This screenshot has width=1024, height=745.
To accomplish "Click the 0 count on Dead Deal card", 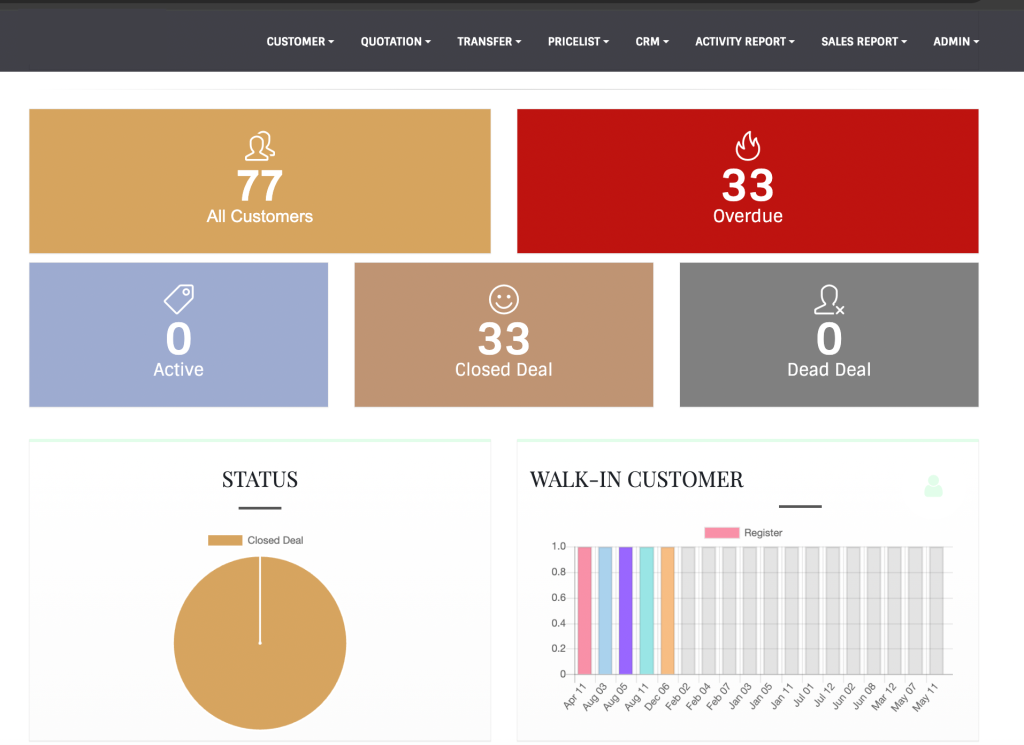I will (x=829, y=339).
